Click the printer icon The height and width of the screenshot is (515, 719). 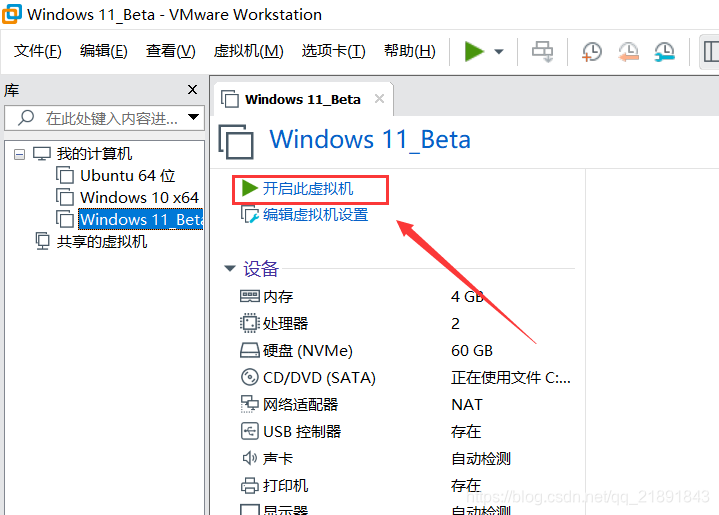[249, 486]
